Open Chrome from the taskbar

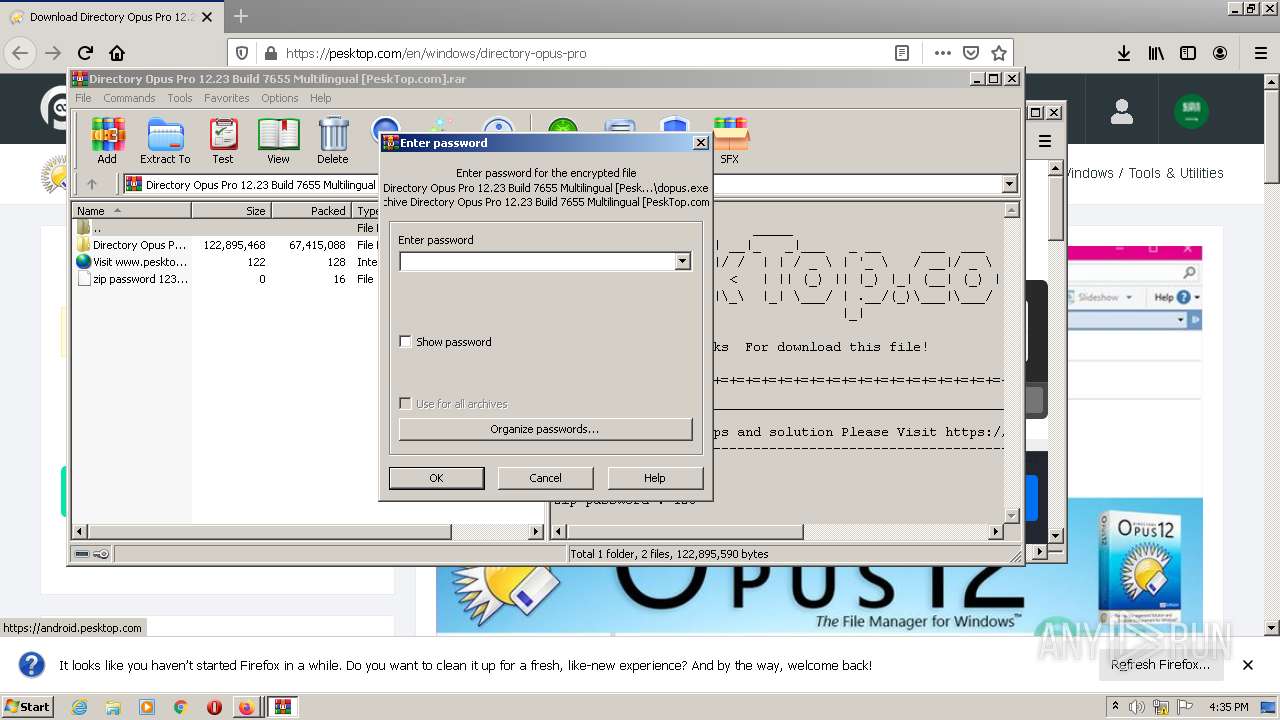(x=181, y=707)
